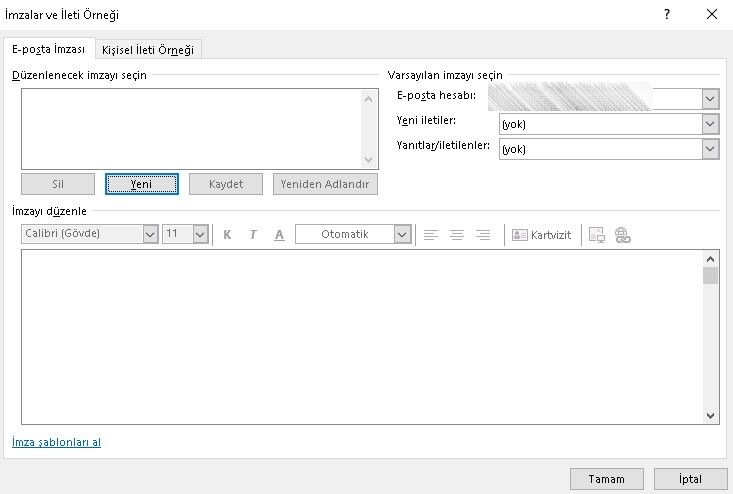Center align signature text
This screenshot has height=494, width=733.
point(457,235)
